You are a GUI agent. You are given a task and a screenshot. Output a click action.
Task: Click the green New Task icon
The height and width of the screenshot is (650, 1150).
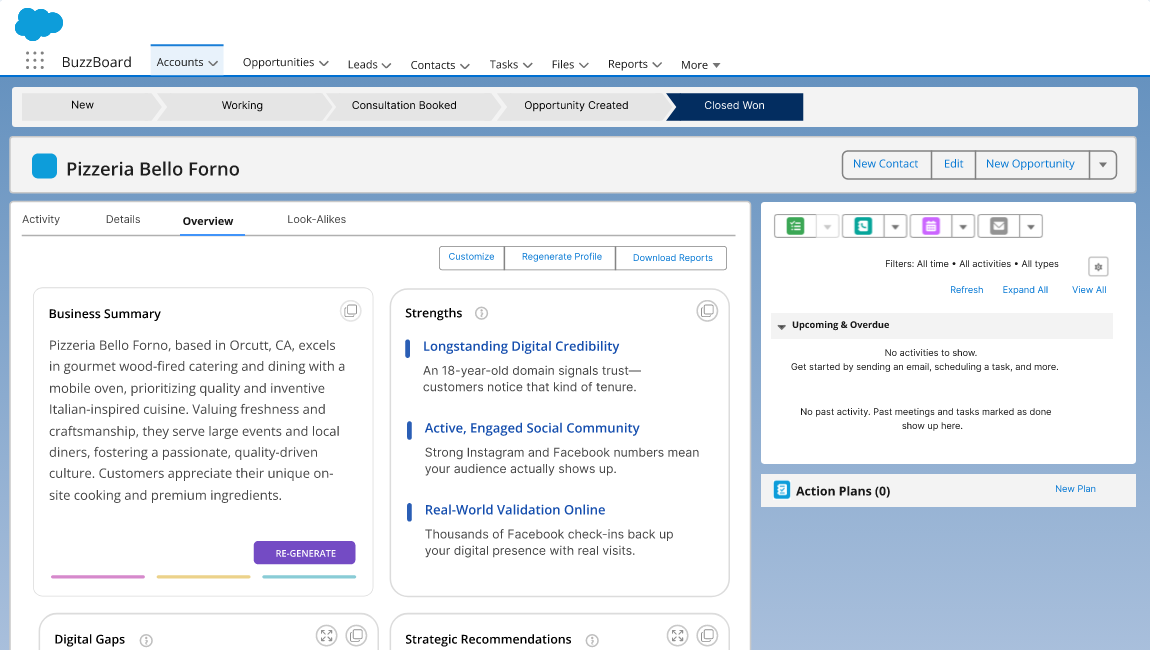pyautogui.click(x=796, y=226)
